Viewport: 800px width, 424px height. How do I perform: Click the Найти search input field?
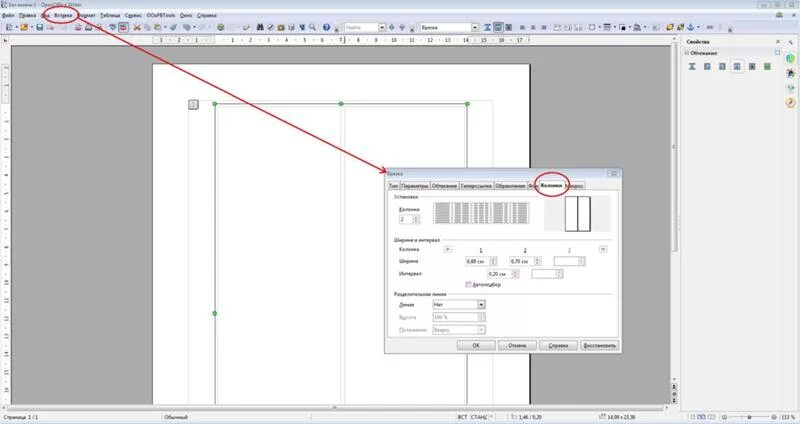tap(361, 28)
